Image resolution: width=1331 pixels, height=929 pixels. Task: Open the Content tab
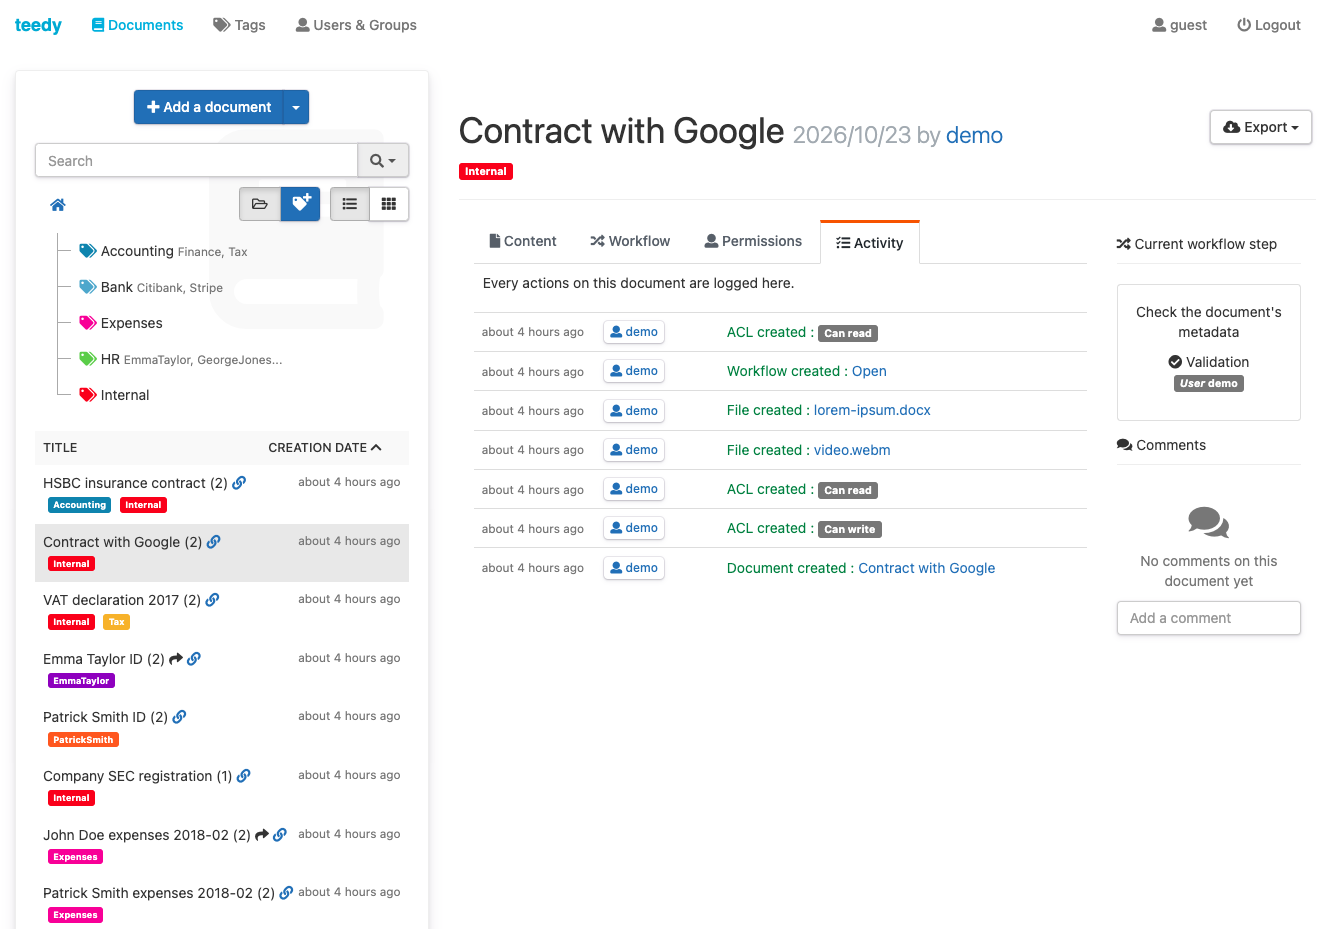522,241
